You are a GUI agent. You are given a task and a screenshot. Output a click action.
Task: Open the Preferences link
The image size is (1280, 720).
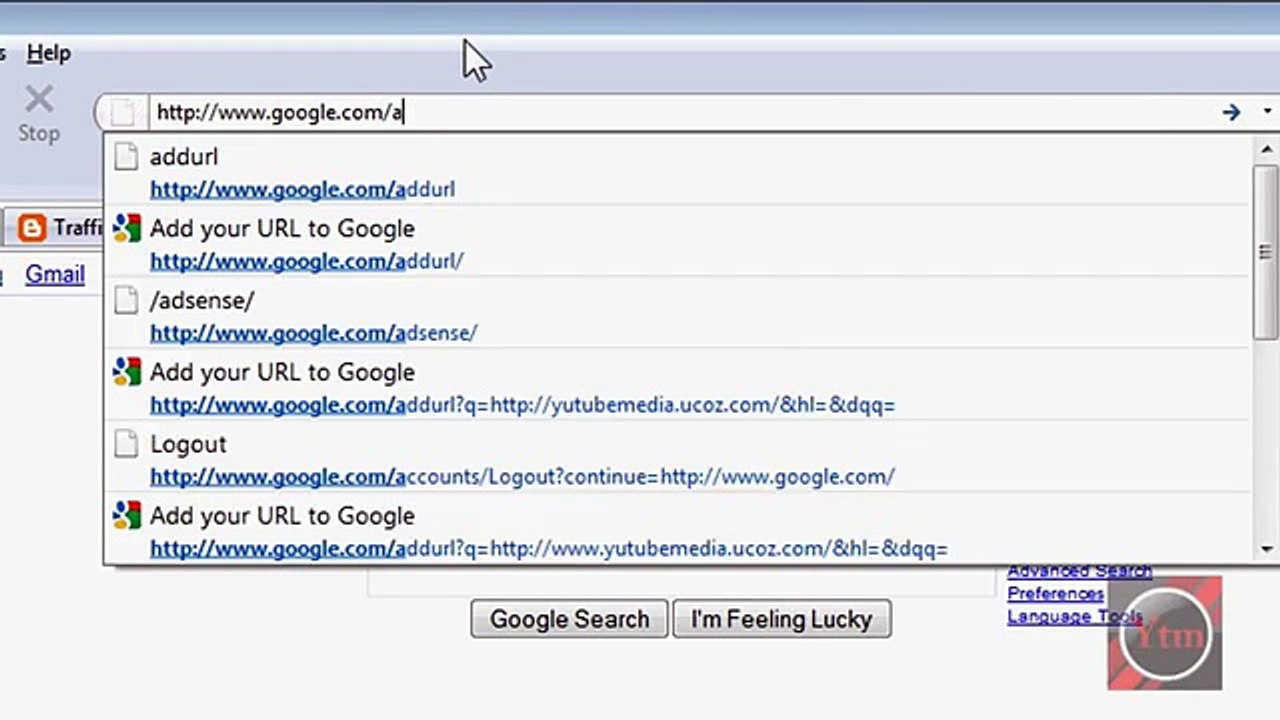[x=1055, y=593]
